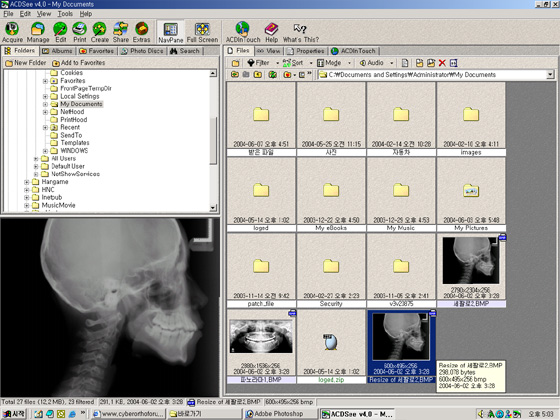Expand the Hargame folder node
Screen dimensions: 560x420
(x=27, y=182)
